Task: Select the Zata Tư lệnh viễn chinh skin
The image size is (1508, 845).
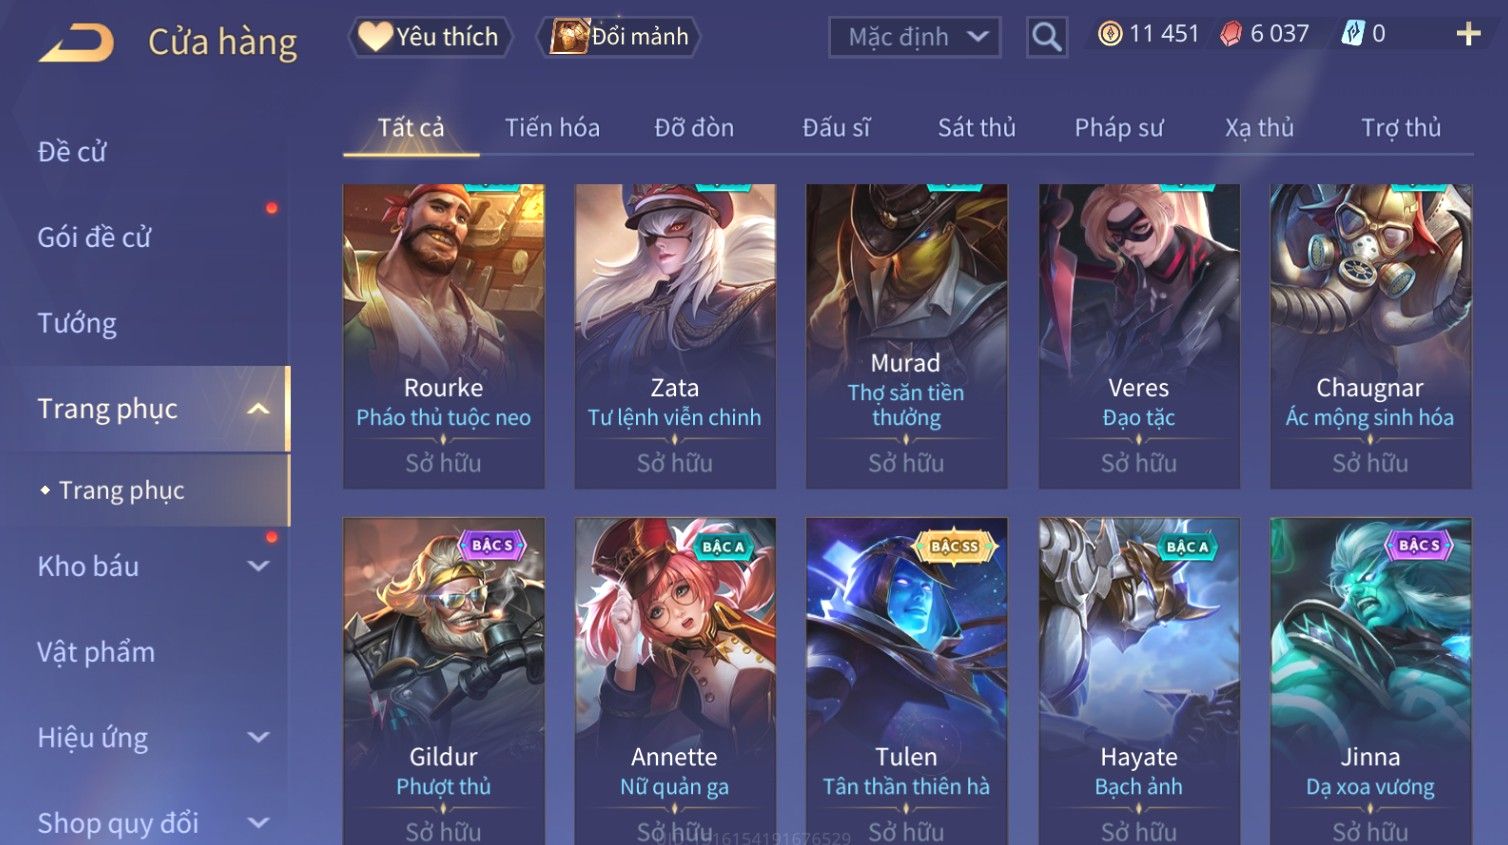Action: coord(675,336)
